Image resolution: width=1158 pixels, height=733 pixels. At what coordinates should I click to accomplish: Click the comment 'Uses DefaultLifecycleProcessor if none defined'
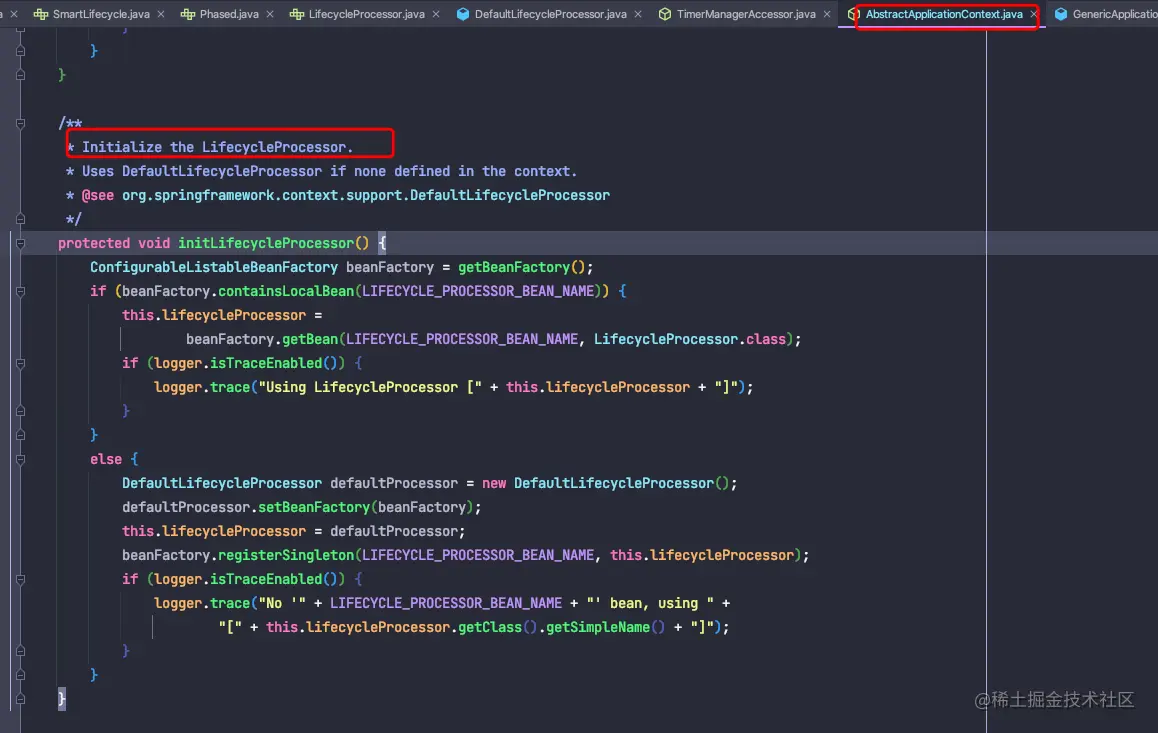click(x=329, y=171)
